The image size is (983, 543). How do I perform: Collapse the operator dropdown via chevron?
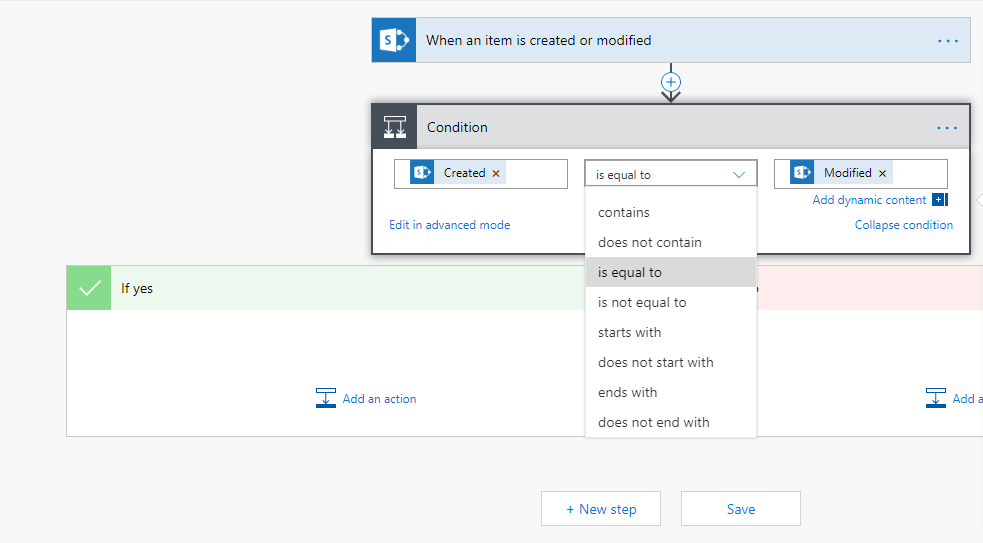(x=739, y=175)
